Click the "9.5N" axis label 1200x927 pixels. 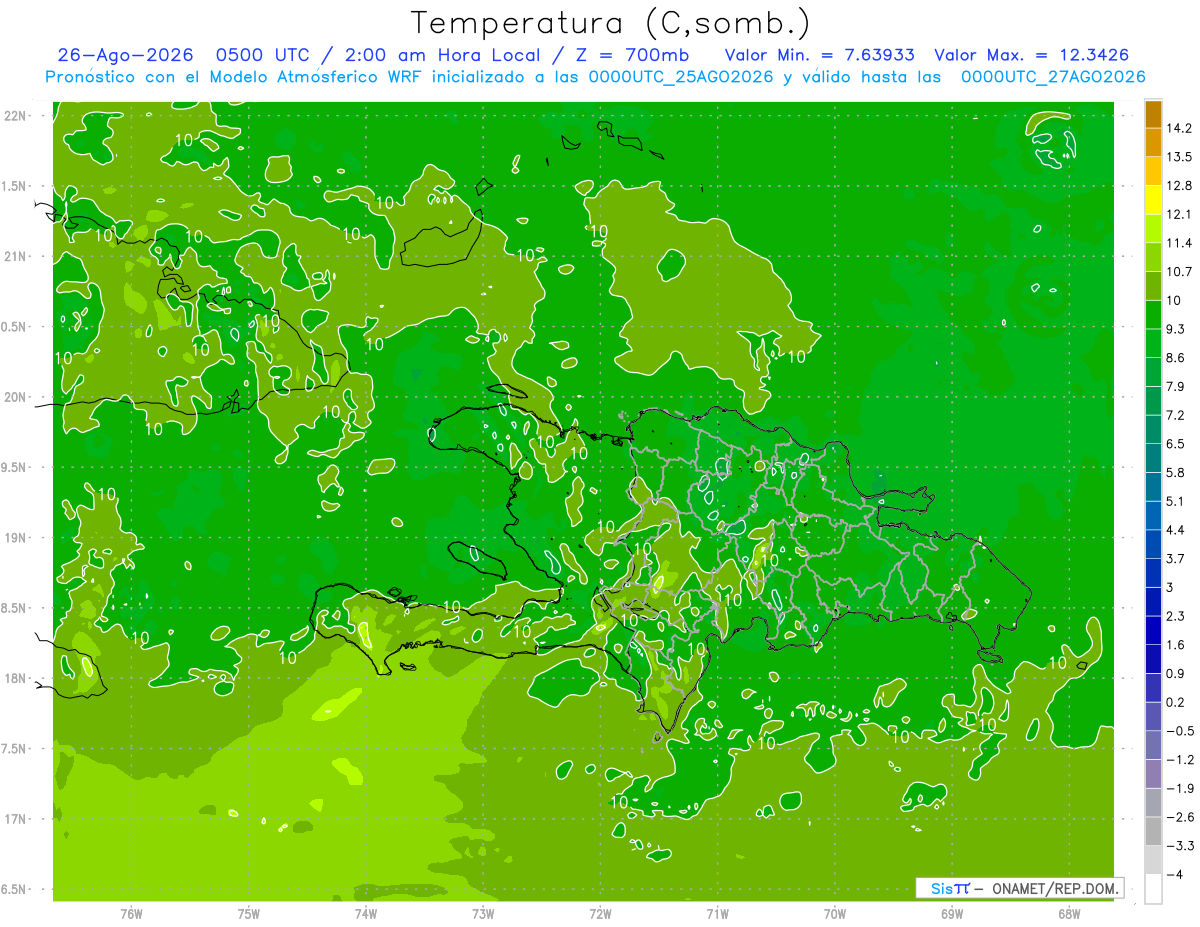(14, 468)
